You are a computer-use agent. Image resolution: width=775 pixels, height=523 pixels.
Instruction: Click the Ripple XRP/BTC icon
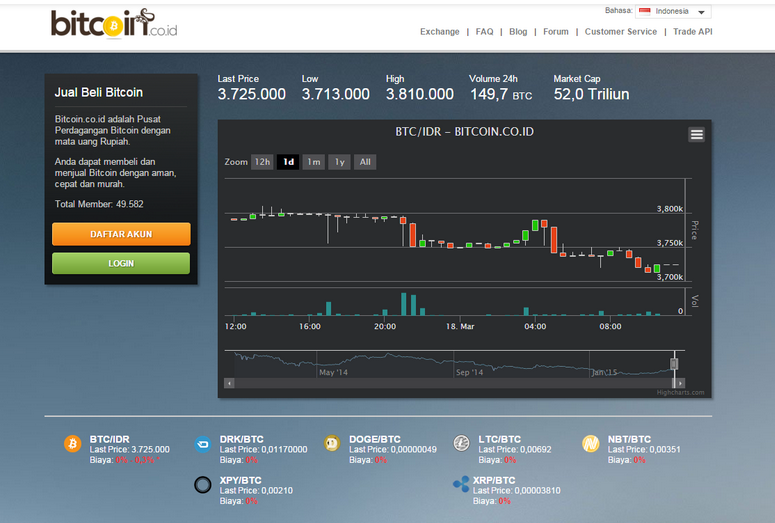pos(461,484)
